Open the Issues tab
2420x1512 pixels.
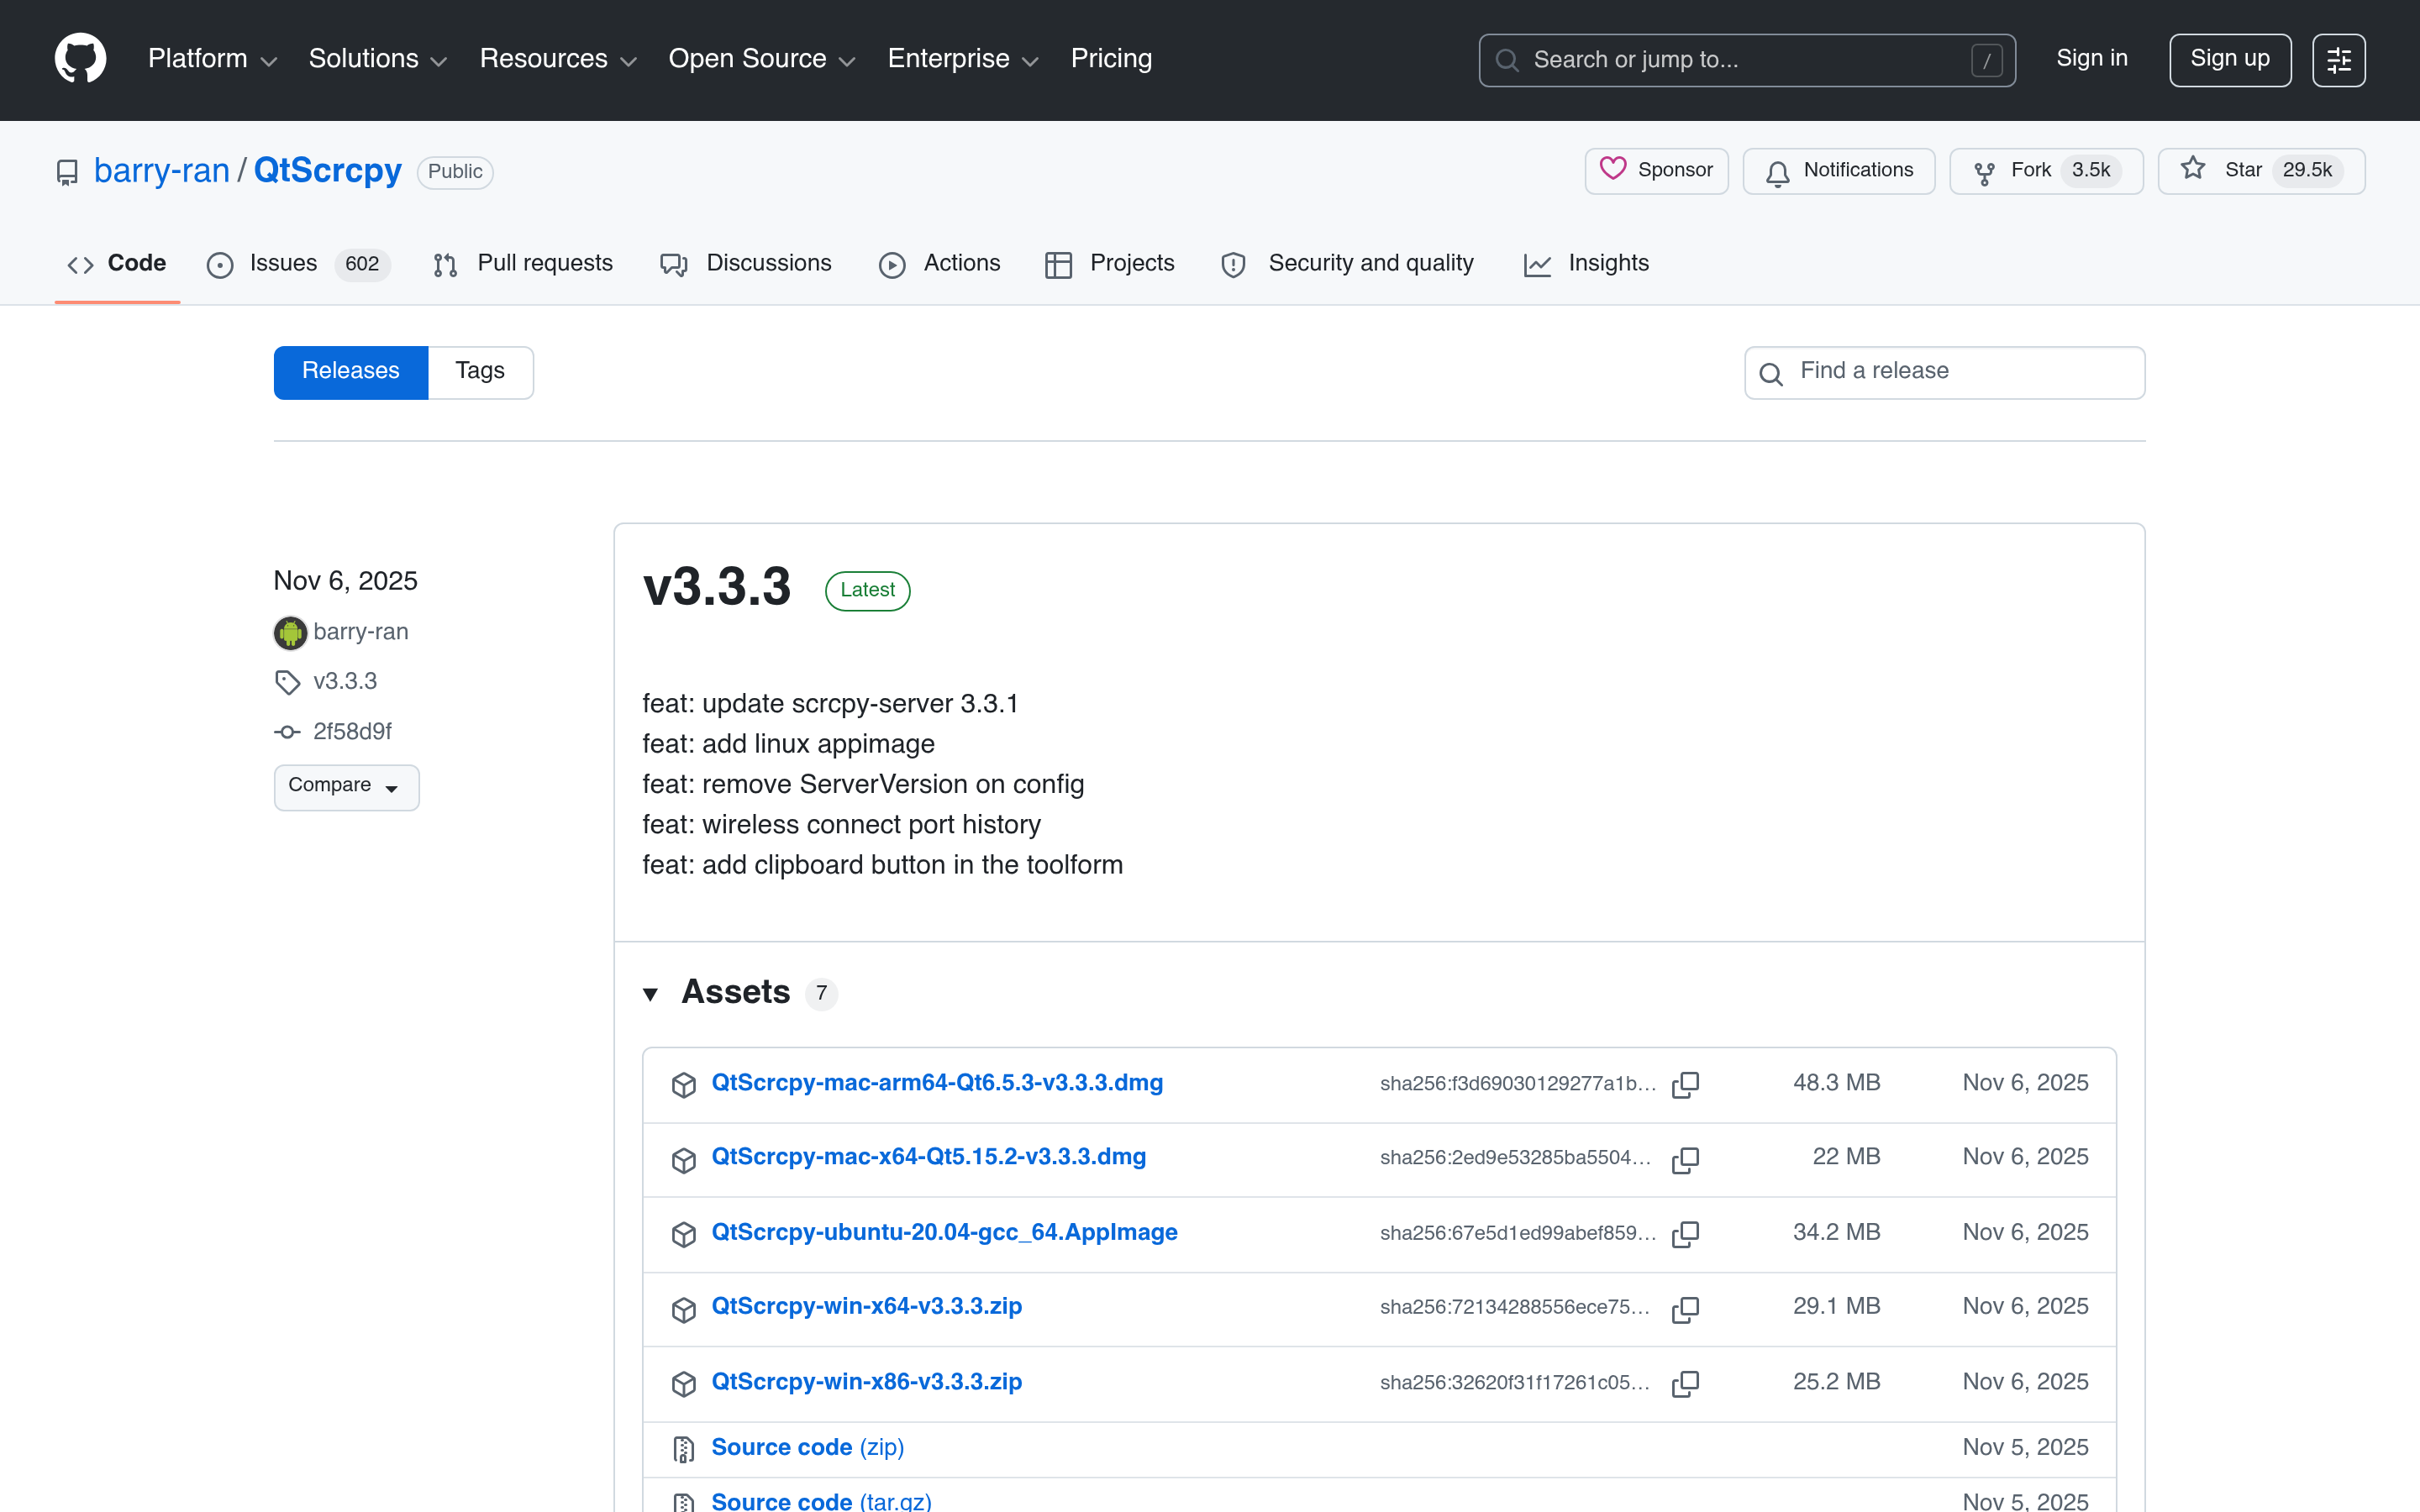tap(298, 263)
